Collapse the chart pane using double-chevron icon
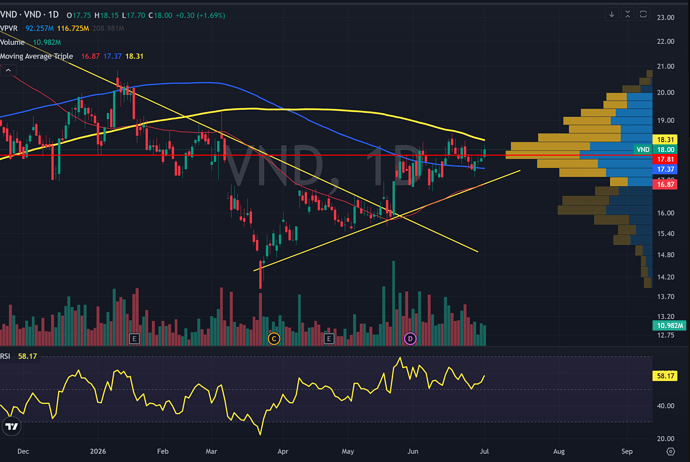The width and height of the screenshot is (690, 462). tap(628, 15)
